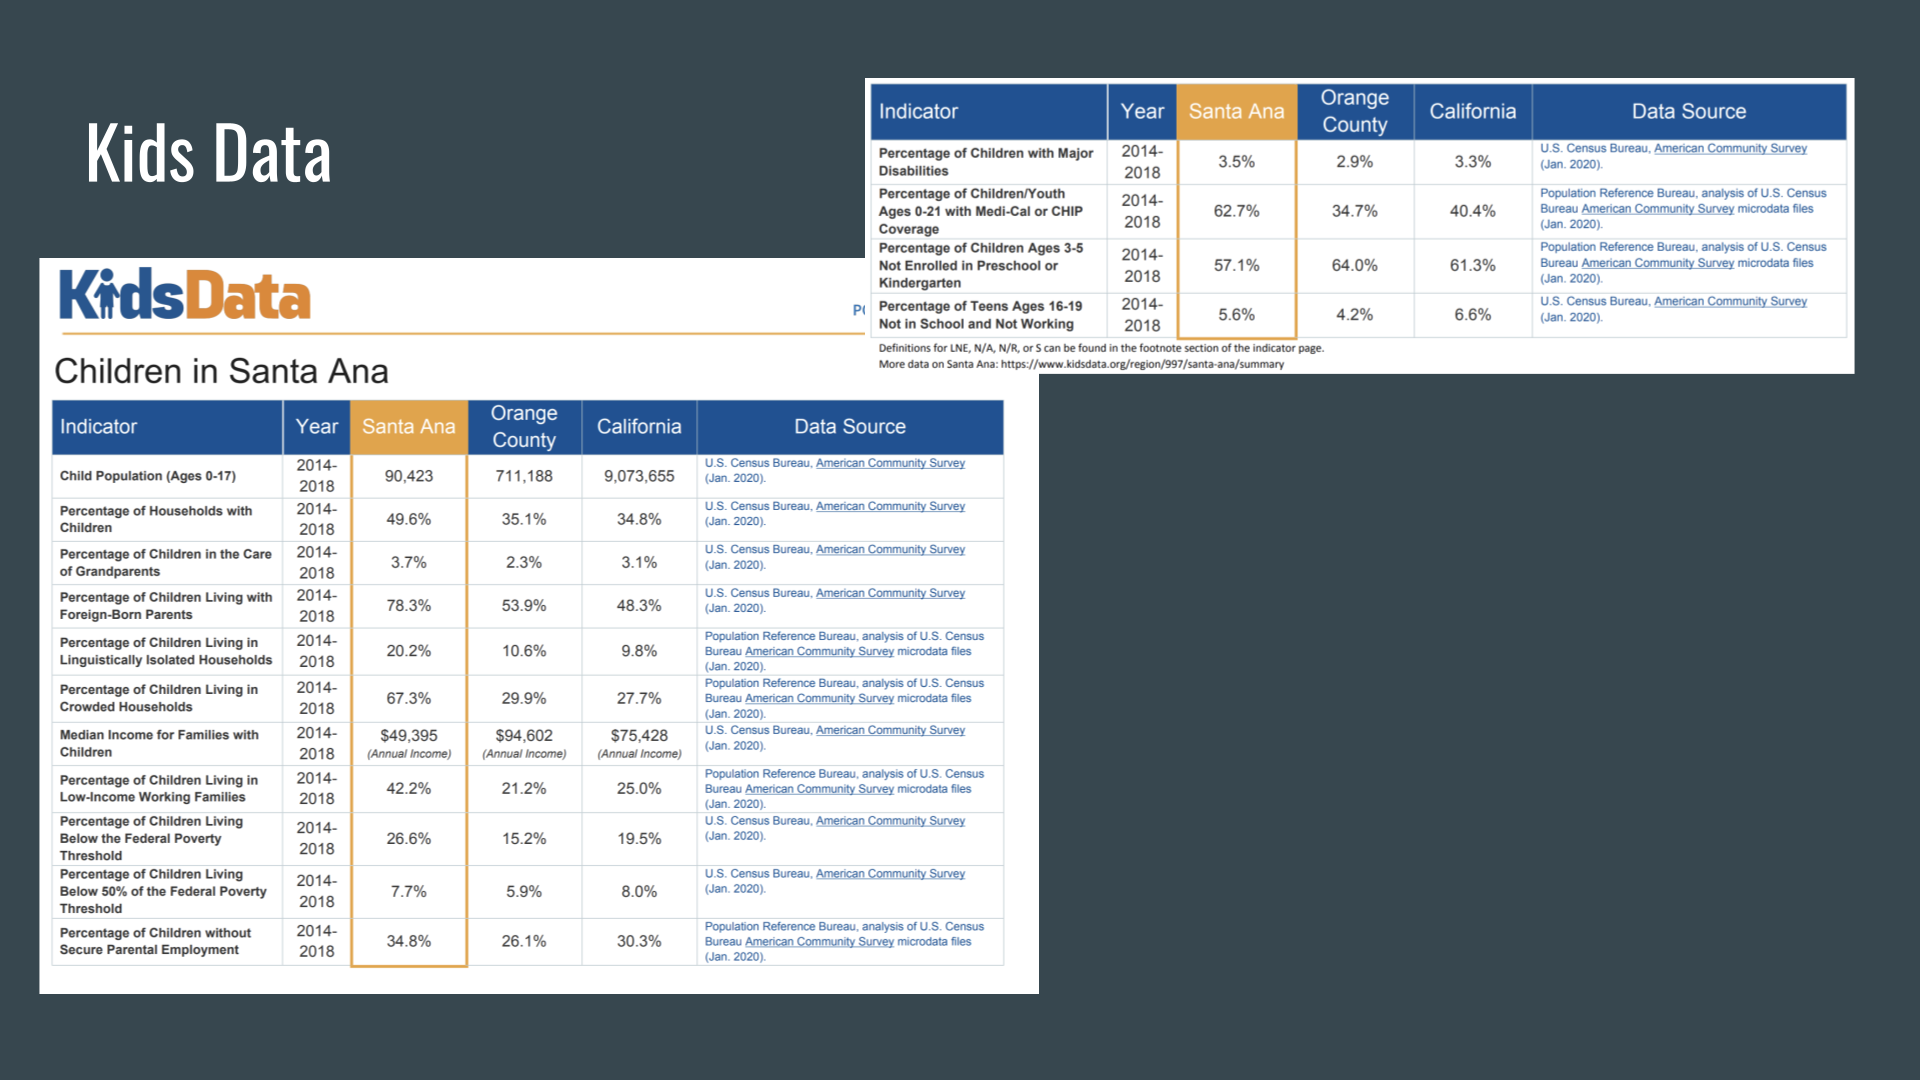Open American Community Survey link in Median Income row

coord(890,730)
